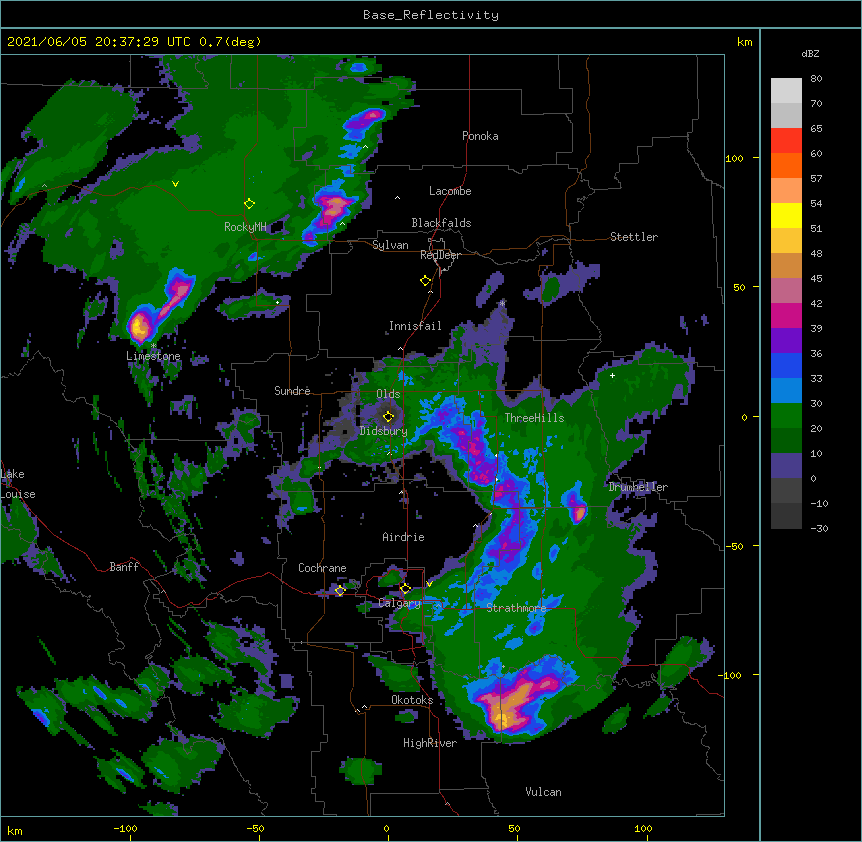This screenshot has width=862, height=842.
Task: Click the Lake Louise label
Action: pyautogui.click(x=18, y=484)
